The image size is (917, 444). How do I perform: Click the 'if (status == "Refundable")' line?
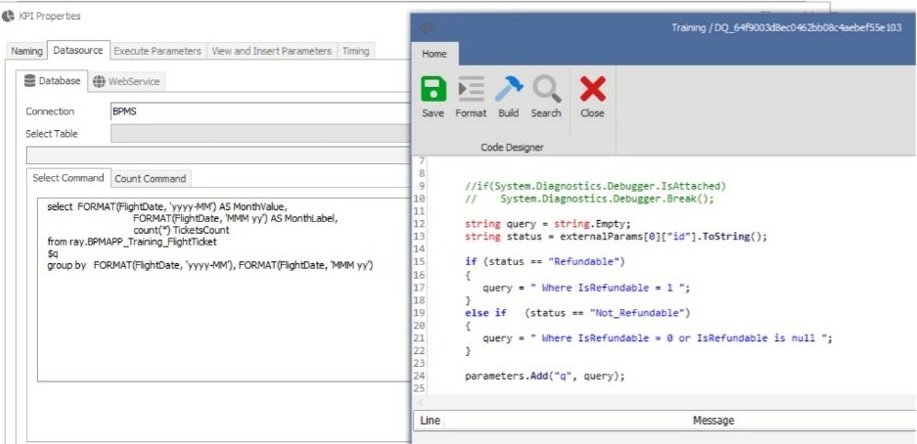545,261
